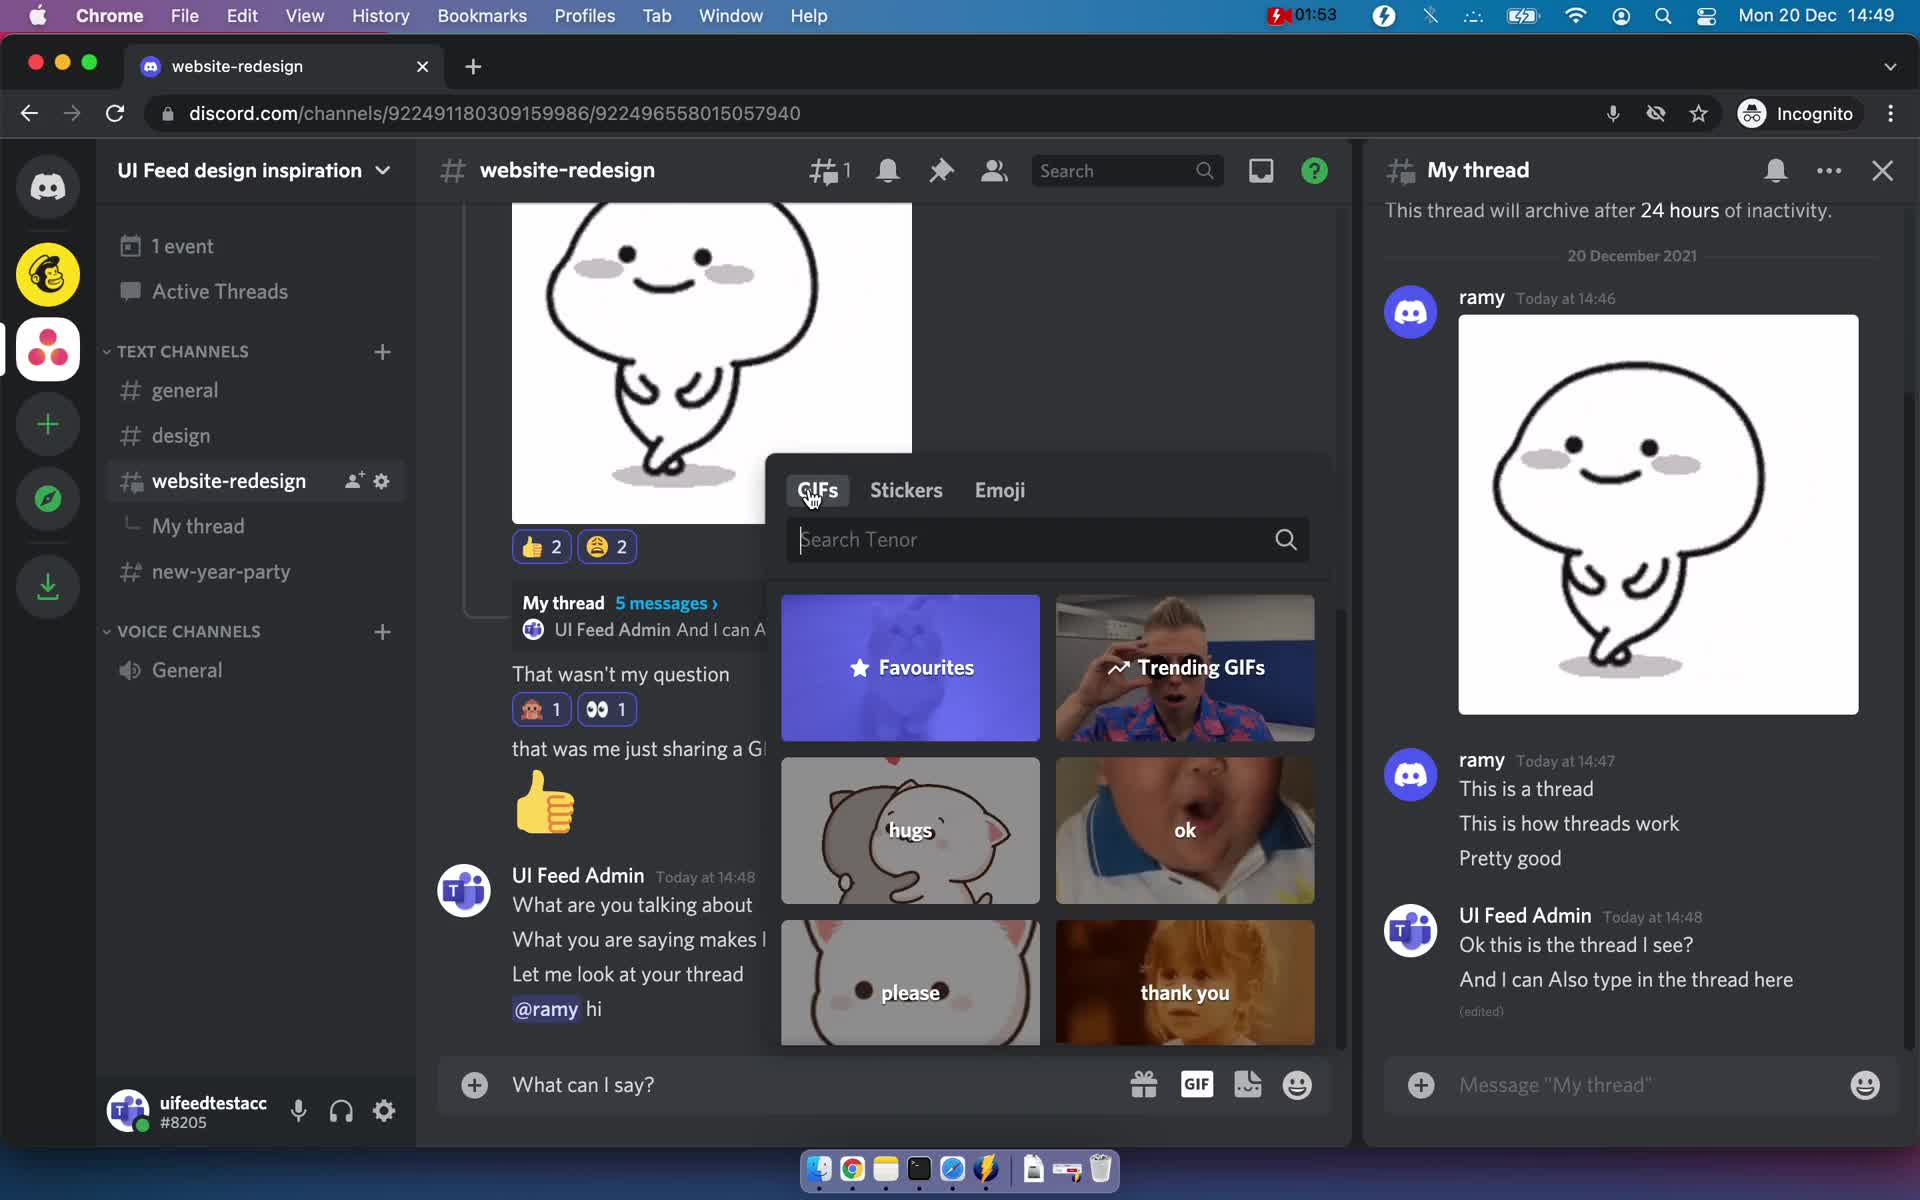Image resolution: width=1920 pixels, height=1200 pixels.
Task: Attach a file in channel message bar
Action: tap(474, 1085)
